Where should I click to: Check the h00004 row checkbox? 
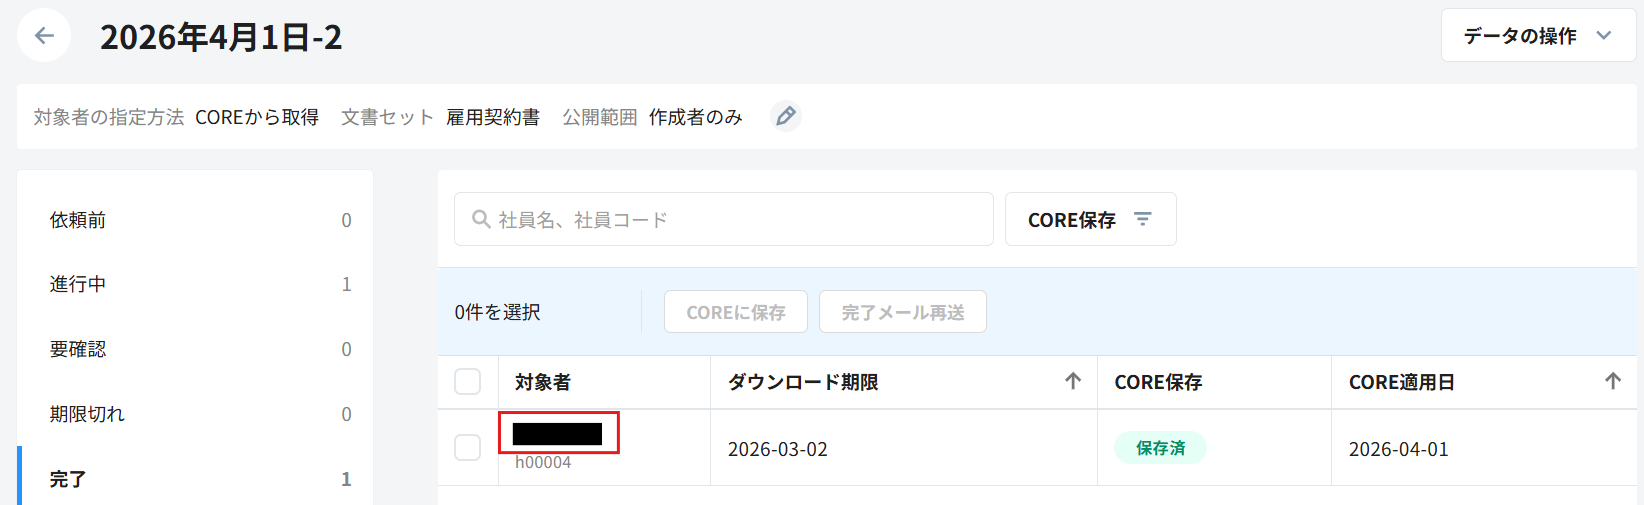coord(468,447)
